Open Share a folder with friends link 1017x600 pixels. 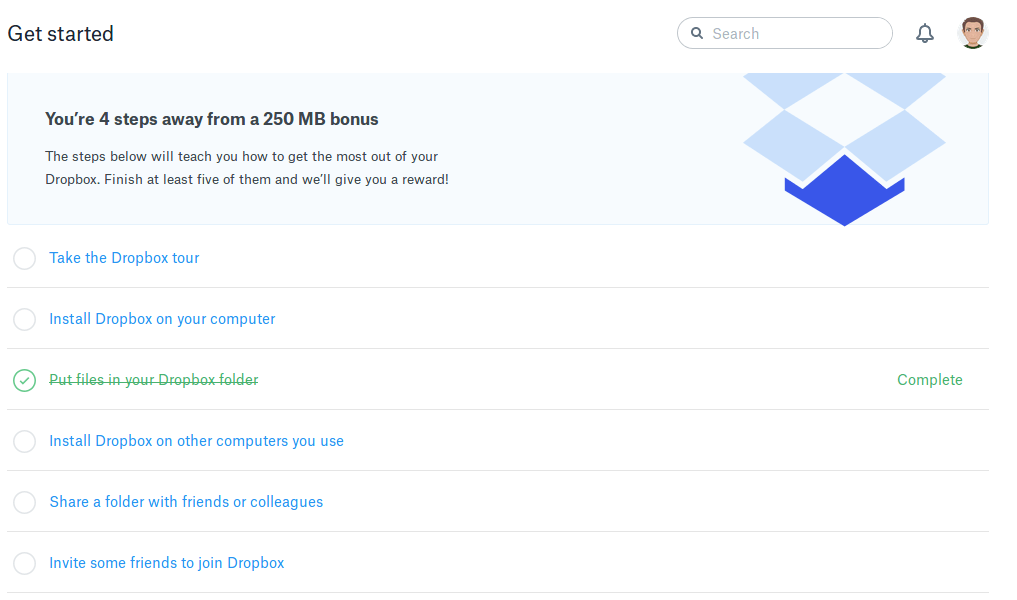186,502
